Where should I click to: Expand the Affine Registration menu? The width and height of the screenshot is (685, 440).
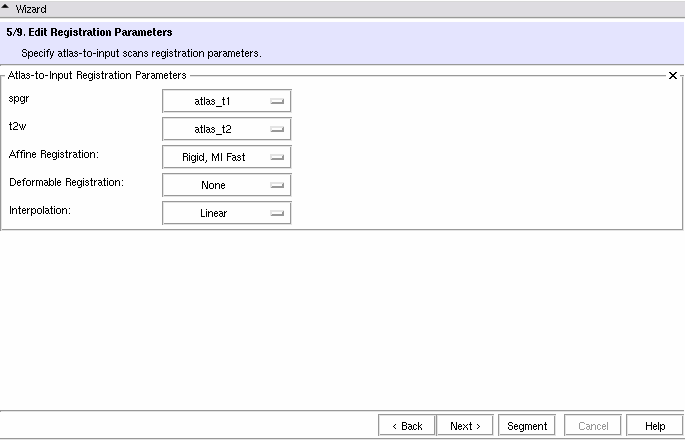point(226,157)
